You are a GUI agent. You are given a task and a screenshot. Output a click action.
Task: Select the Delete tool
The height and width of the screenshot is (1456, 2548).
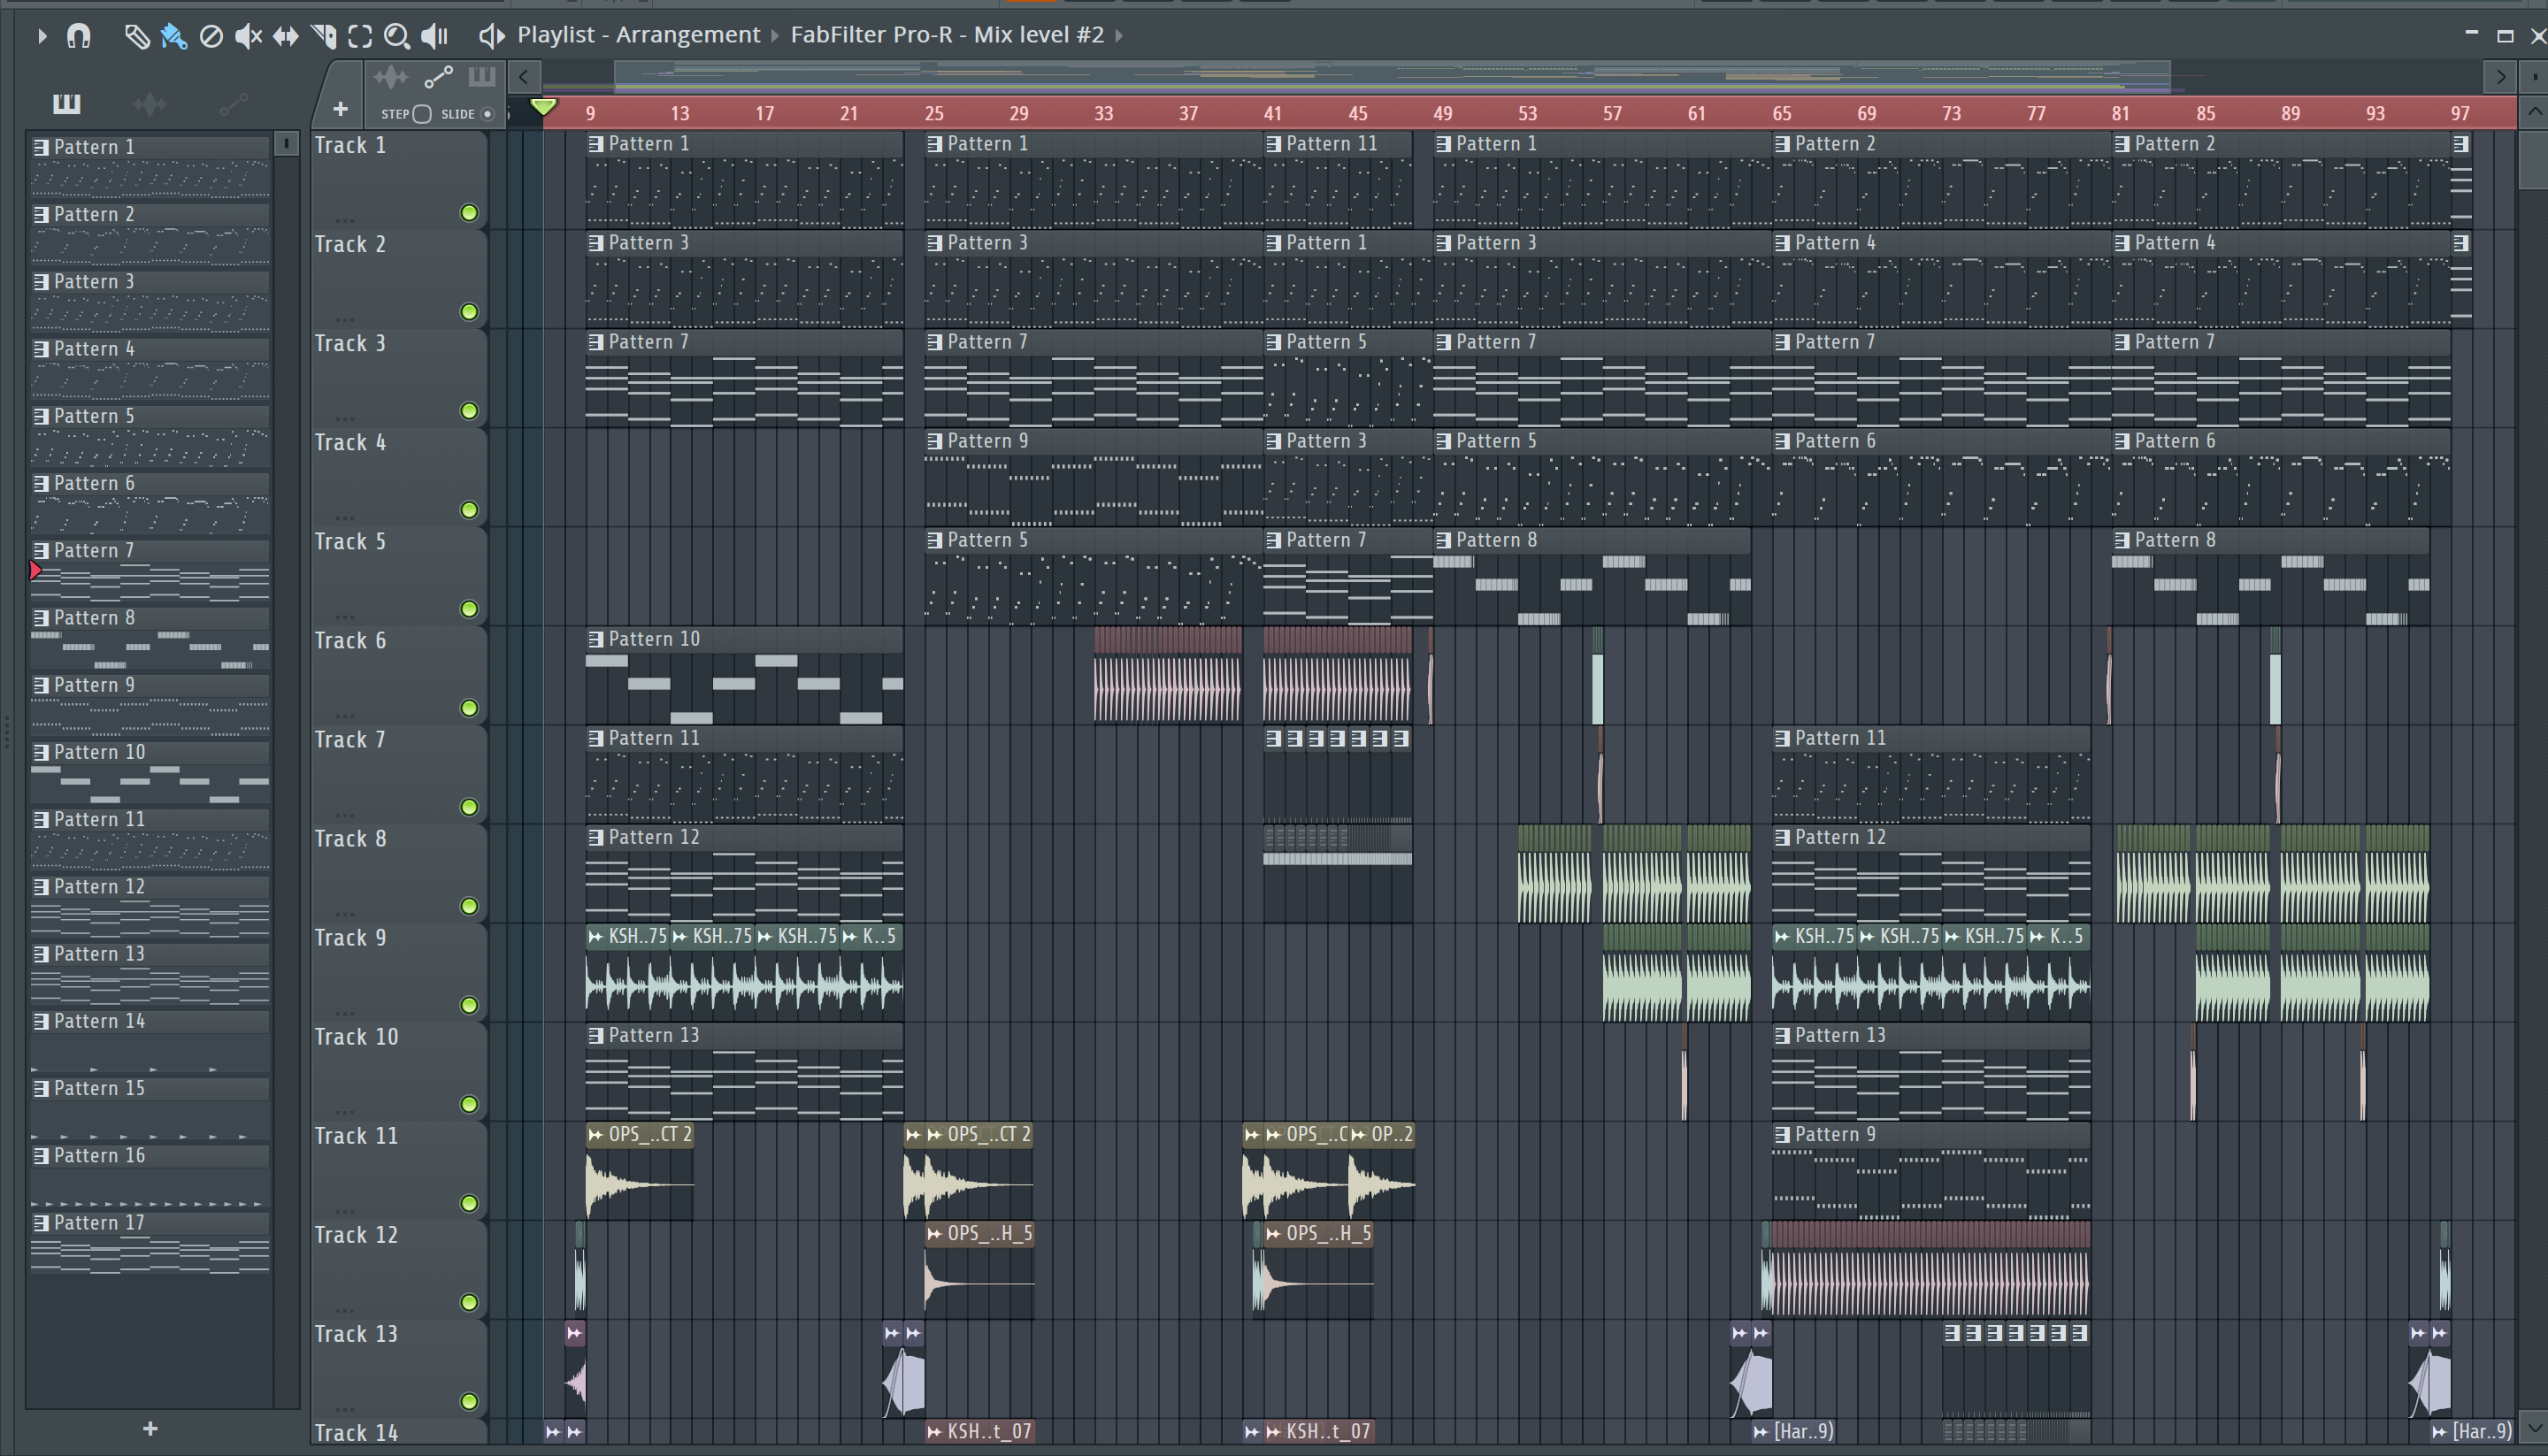point(211,36)
